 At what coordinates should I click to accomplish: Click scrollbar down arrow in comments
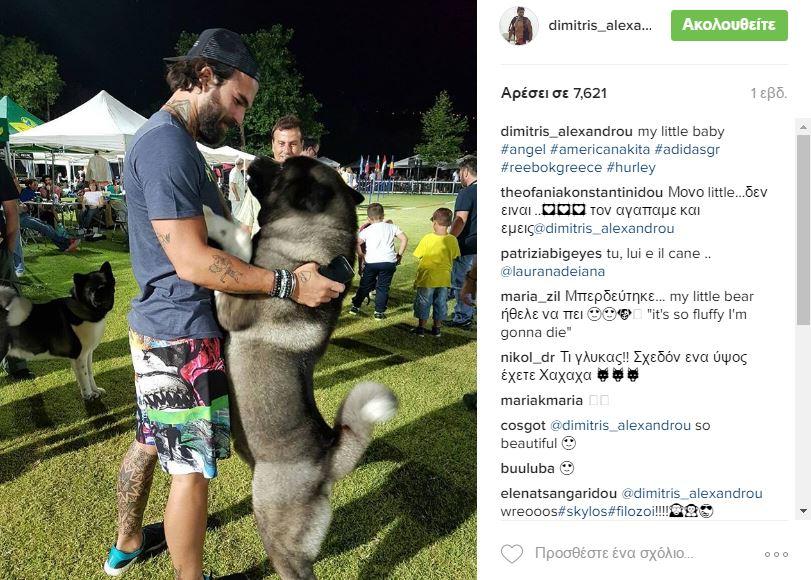pyautogui.click(x=803, y=511)
